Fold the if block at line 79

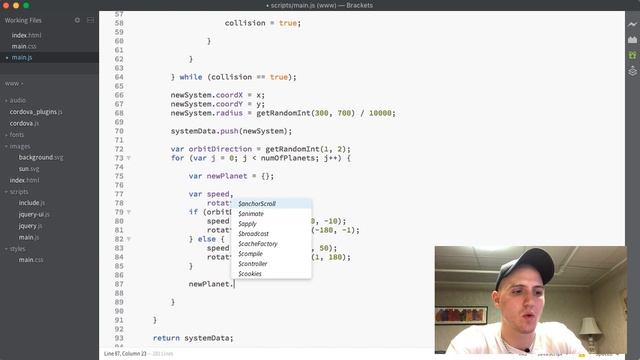(129, 212)
